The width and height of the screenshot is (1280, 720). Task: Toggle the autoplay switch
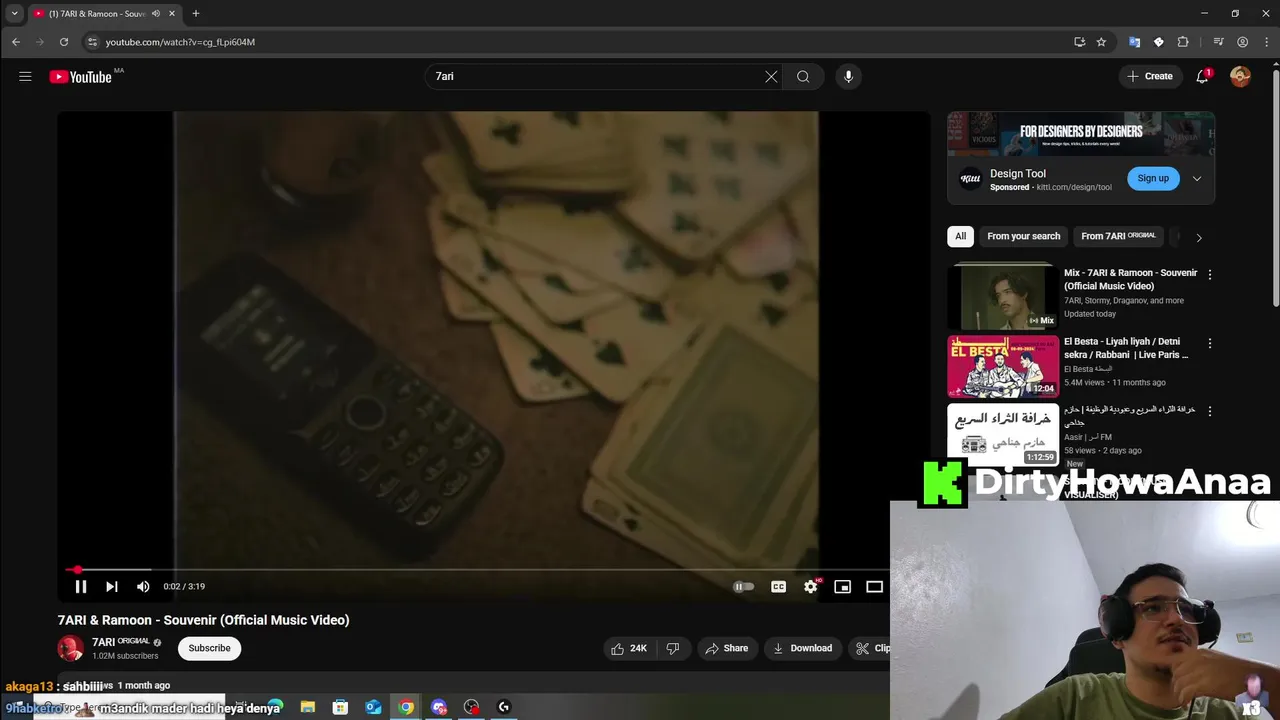743,587
